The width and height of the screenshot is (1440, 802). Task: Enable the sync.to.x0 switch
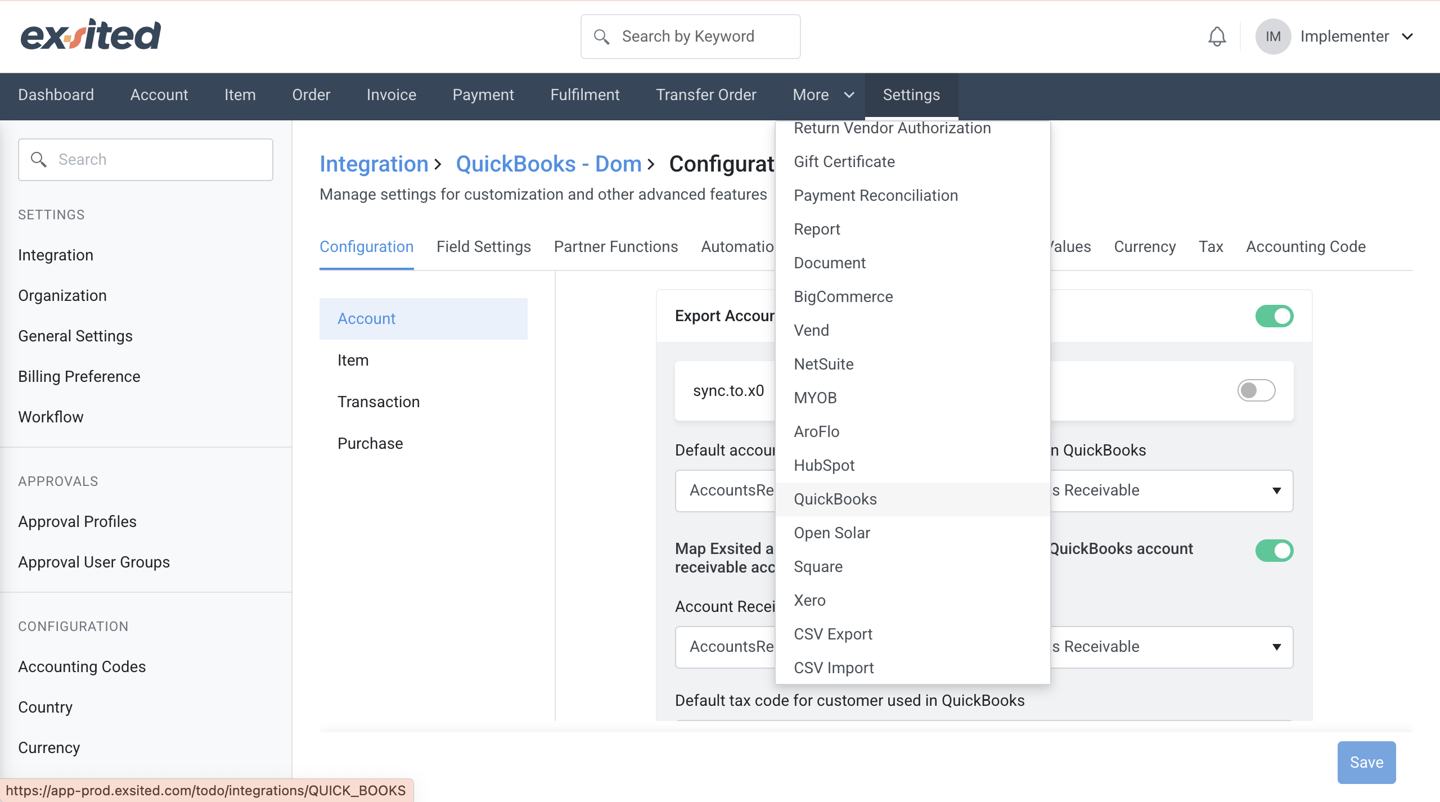tap(1256, 390)
